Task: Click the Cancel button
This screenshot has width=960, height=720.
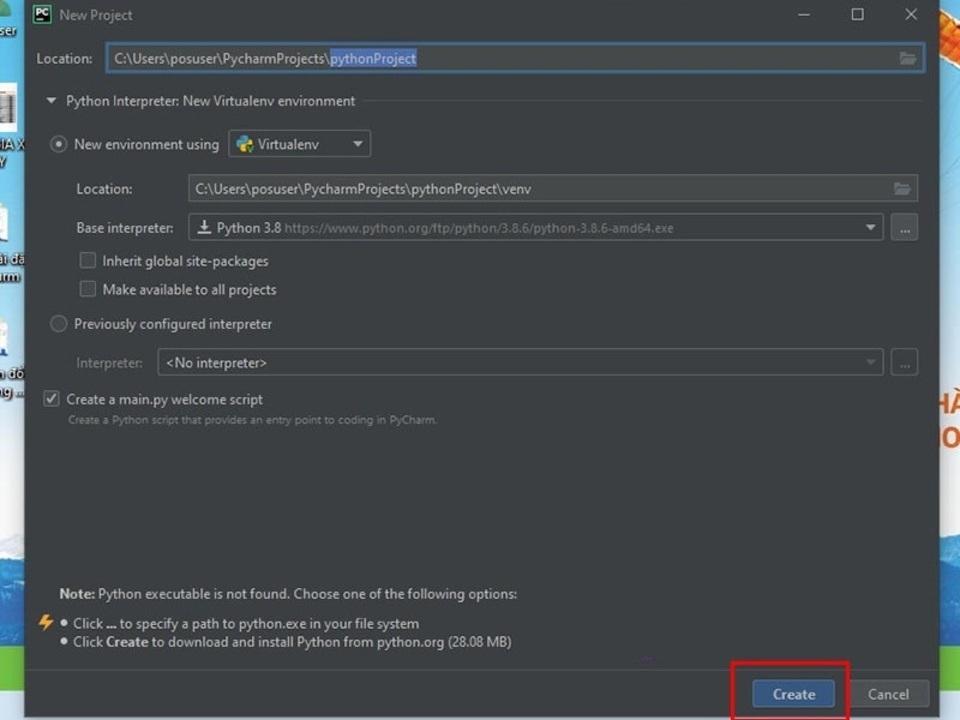Action: point(888,693)
